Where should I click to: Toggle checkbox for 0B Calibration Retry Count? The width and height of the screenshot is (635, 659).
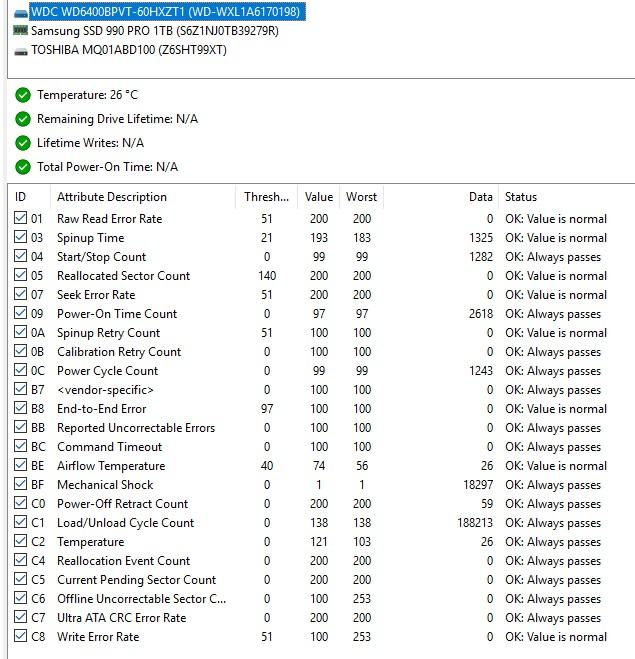point(20,351)
